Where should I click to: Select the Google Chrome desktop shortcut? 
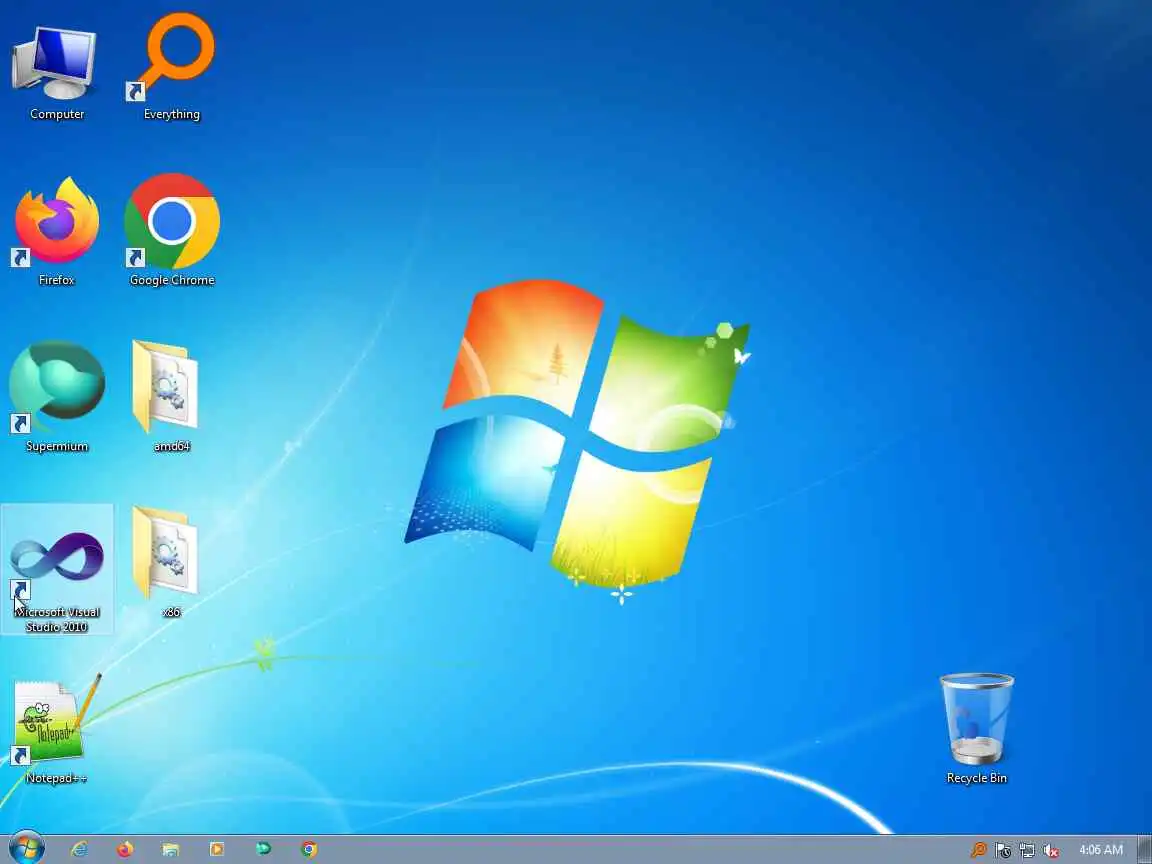point(172,230)
